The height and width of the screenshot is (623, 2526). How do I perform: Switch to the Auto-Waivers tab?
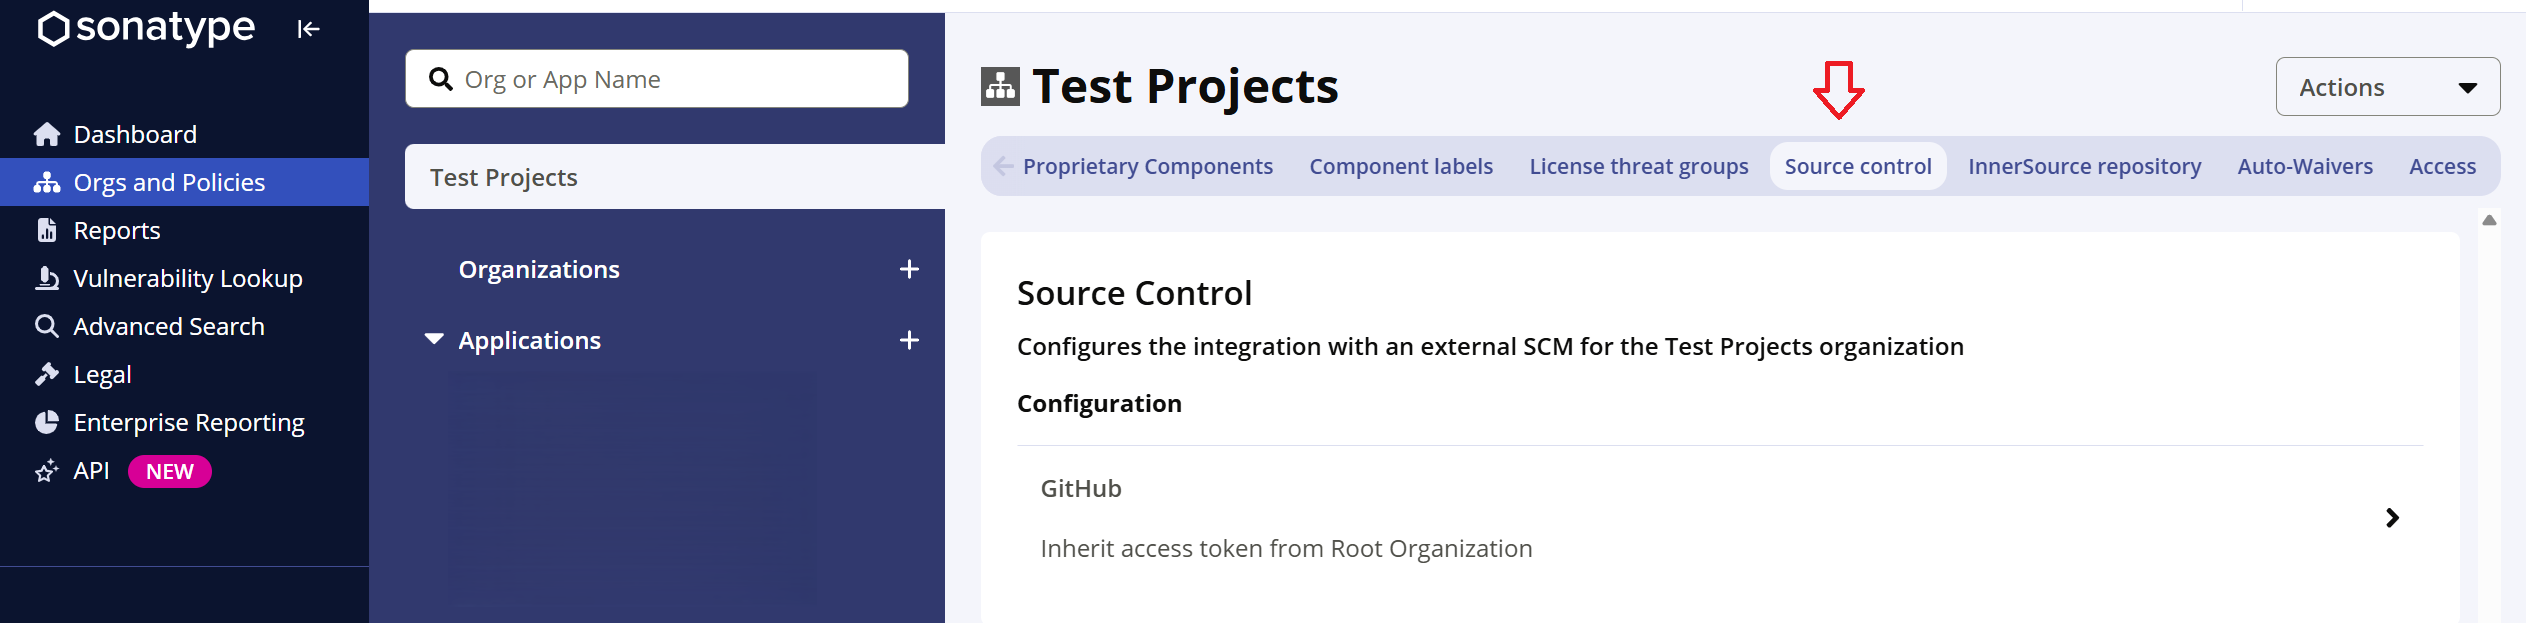coord(2305,166)
